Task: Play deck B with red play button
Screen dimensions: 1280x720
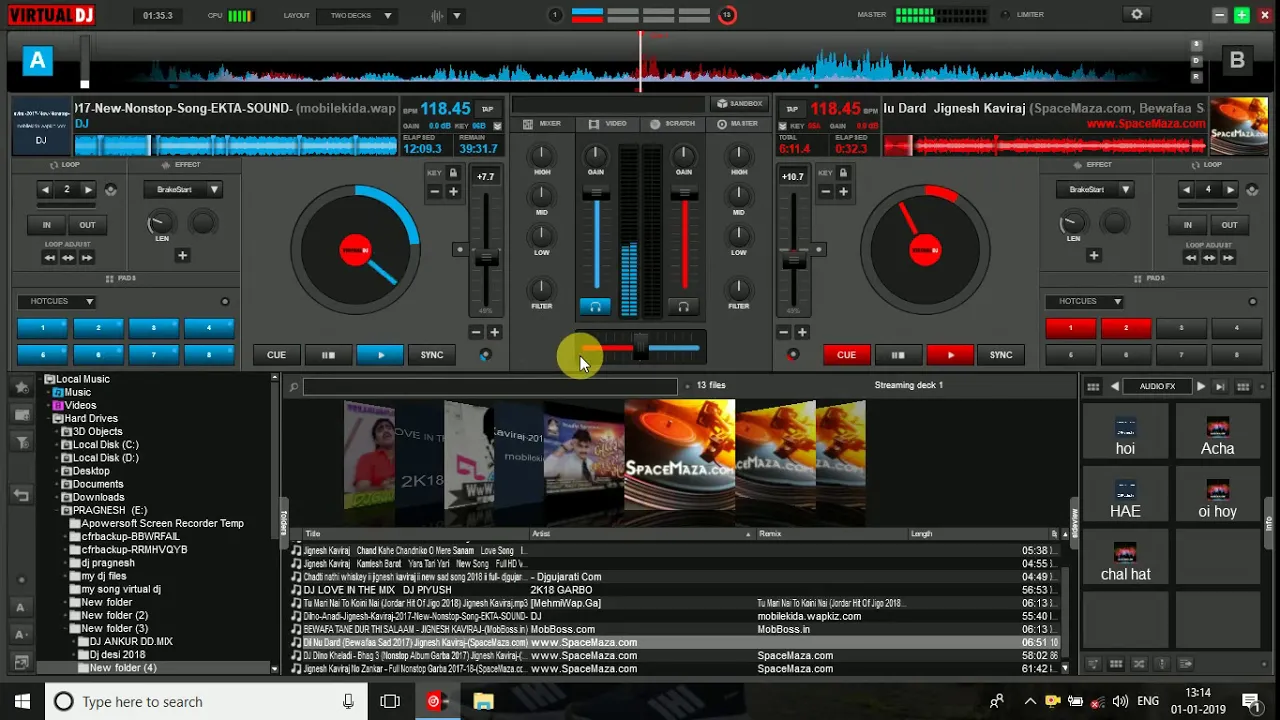Action: tap(950, 355)
